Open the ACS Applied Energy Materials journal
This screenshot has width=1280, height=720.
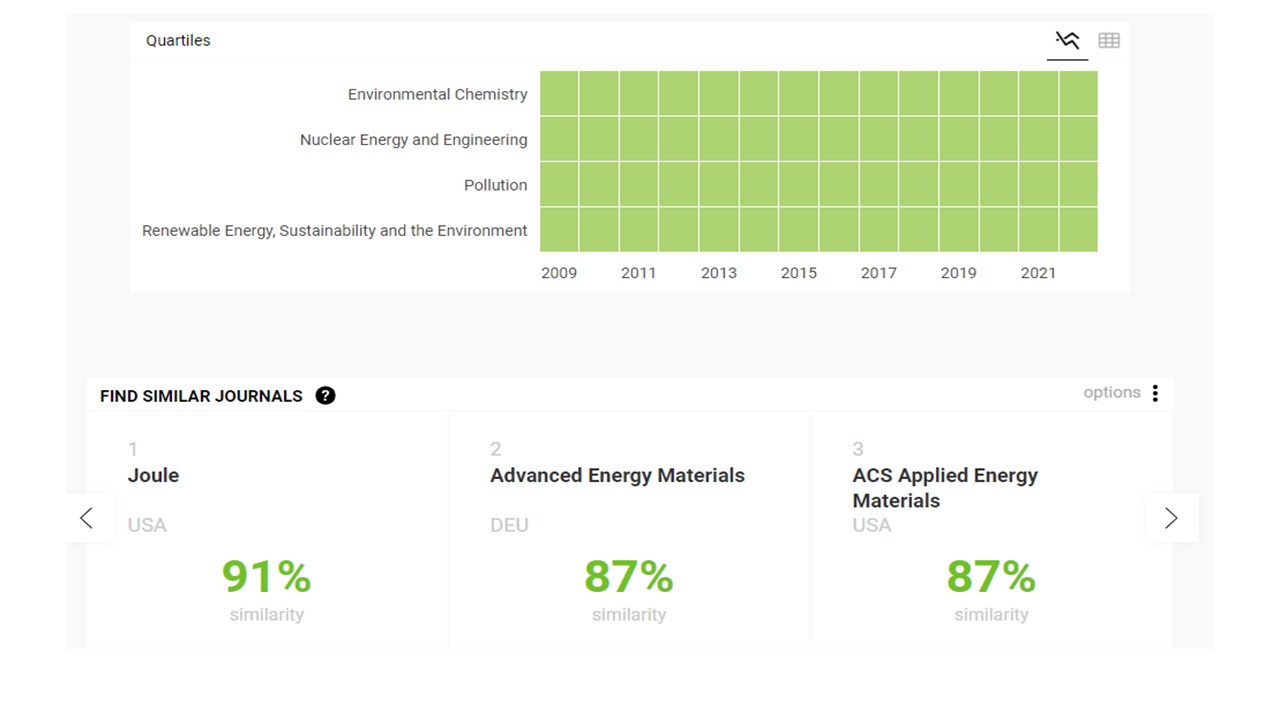pos(944,487)
